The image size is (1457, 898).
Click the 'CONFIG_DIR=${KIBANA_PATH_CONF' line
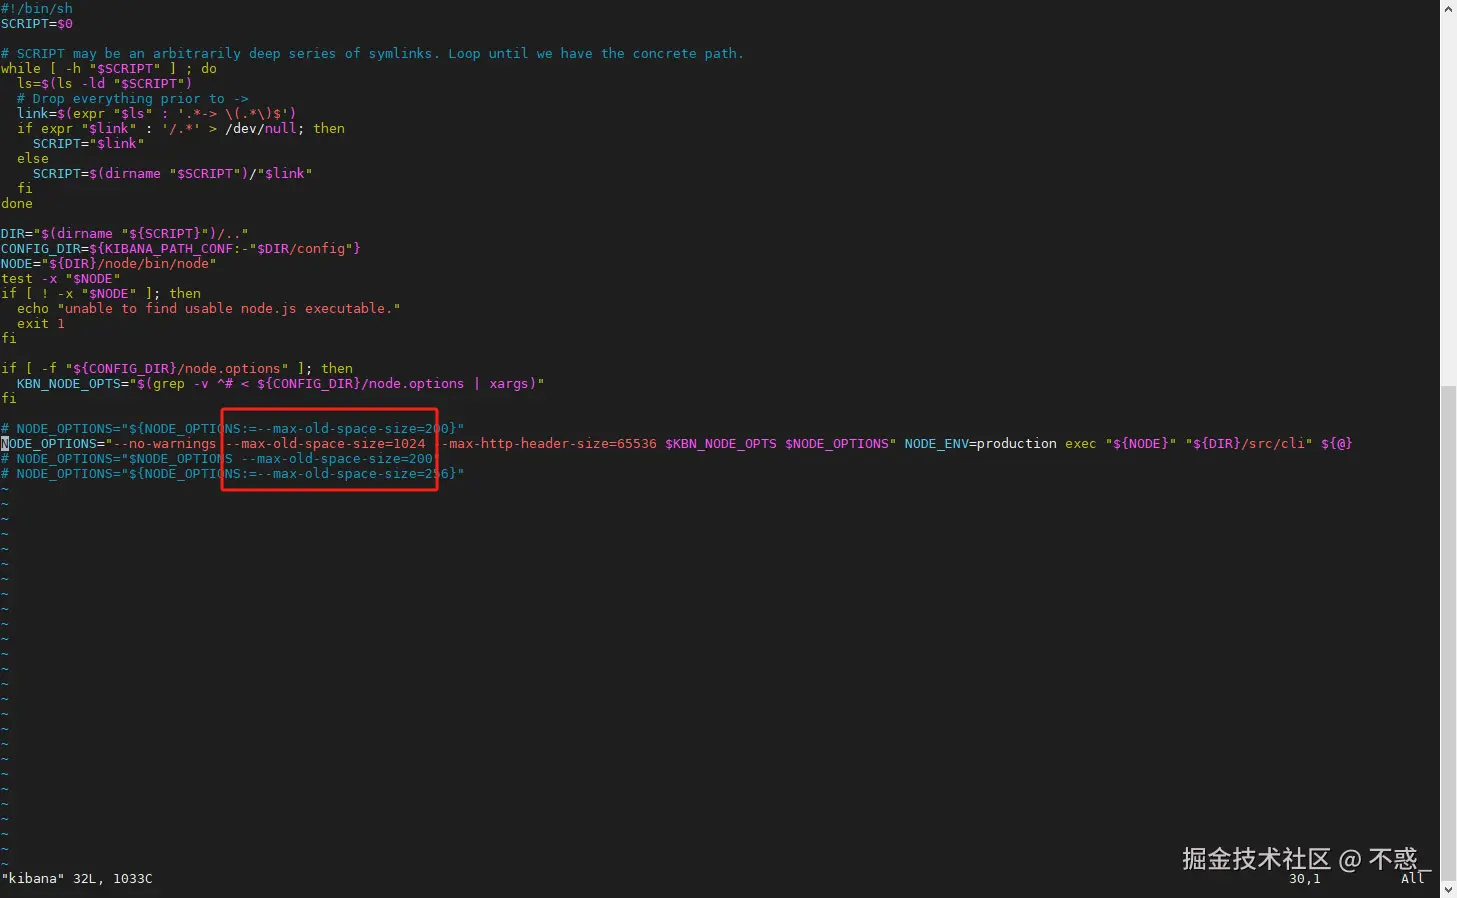(180, 248)
